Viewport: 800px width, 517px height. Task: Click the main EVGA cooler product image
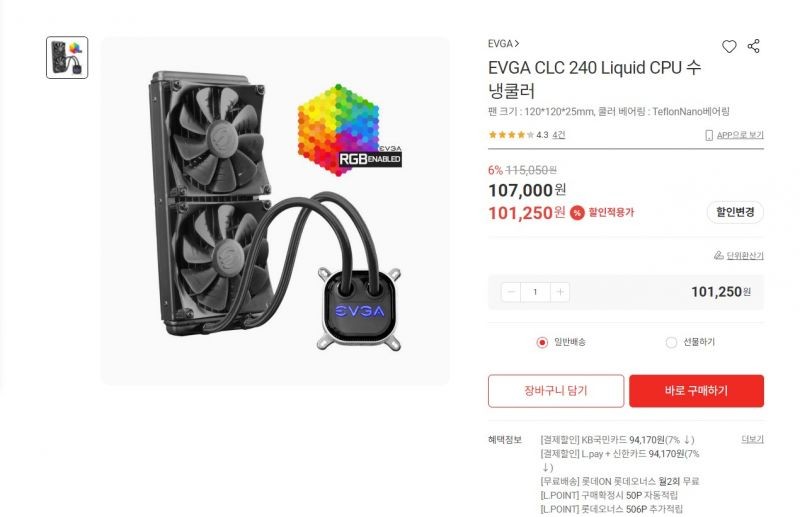click(x=275, y=211)
